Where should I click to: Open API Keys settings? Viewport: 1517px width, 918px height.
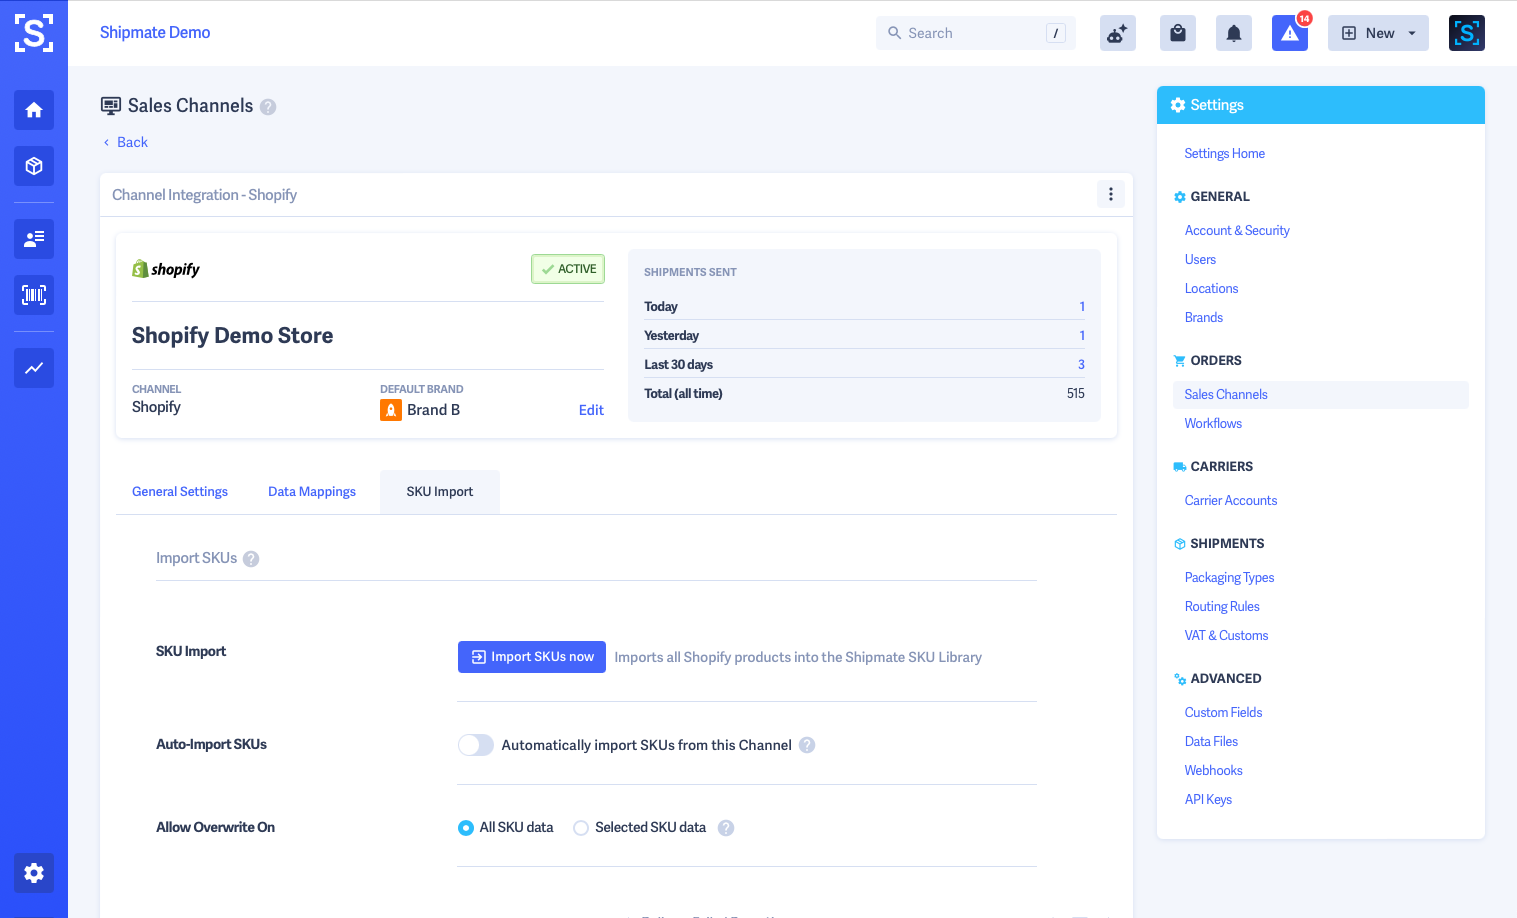(x=1208, y=800)
